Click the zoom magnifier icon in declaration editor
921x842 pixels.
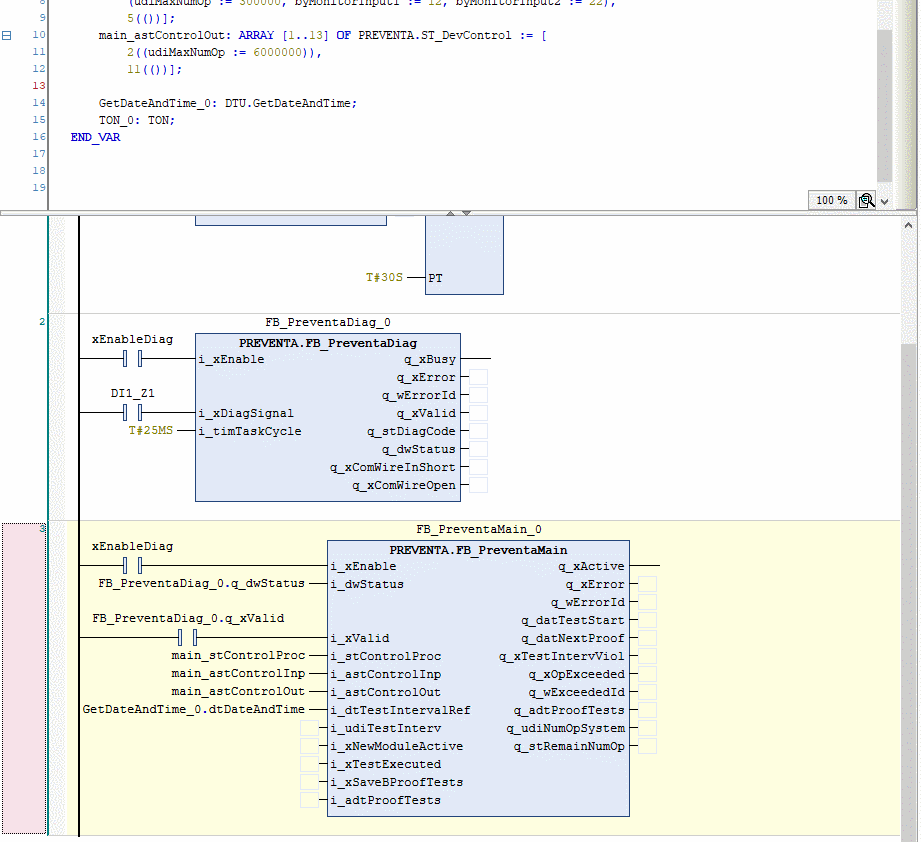pos(866,200)
